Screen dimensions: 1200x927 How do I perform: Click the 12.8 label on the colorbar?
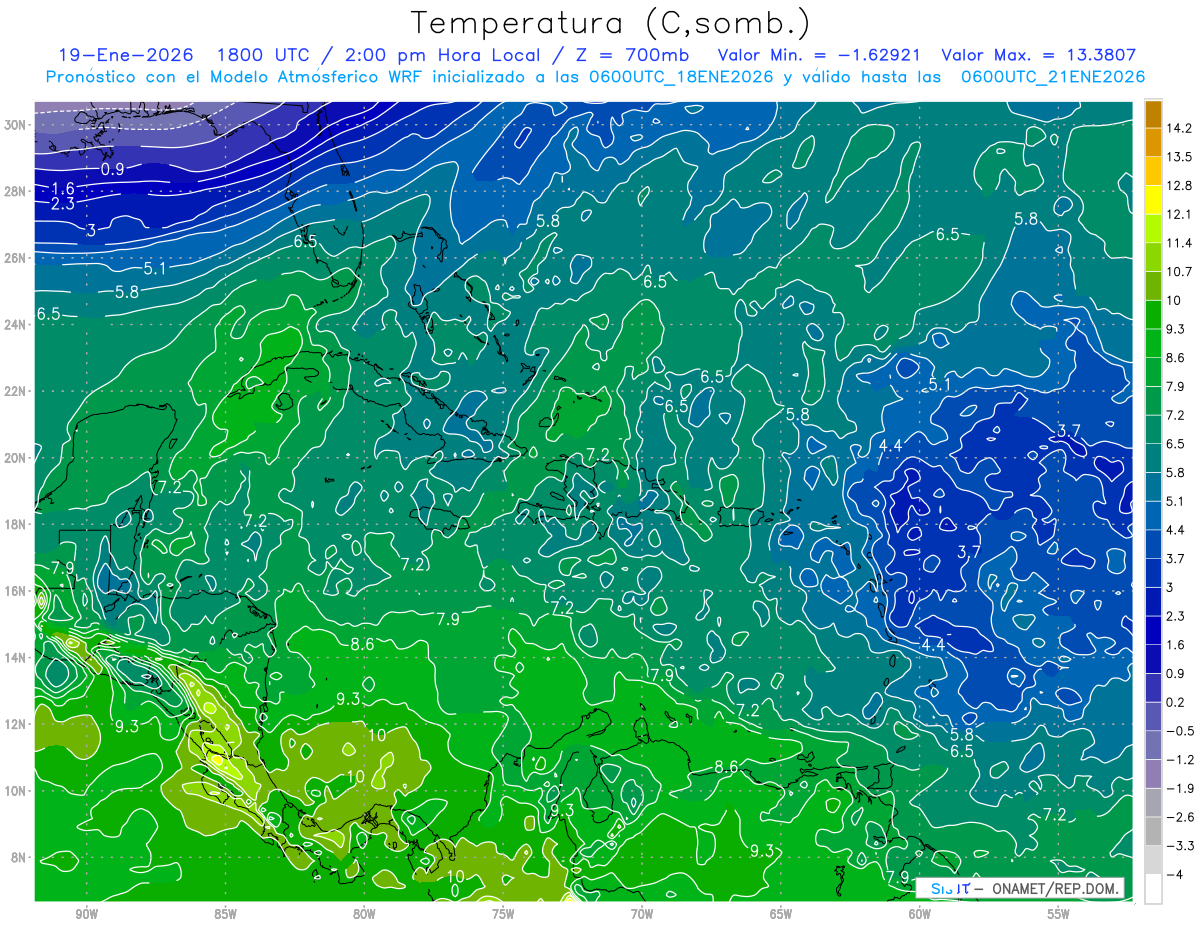point(1177,186)
